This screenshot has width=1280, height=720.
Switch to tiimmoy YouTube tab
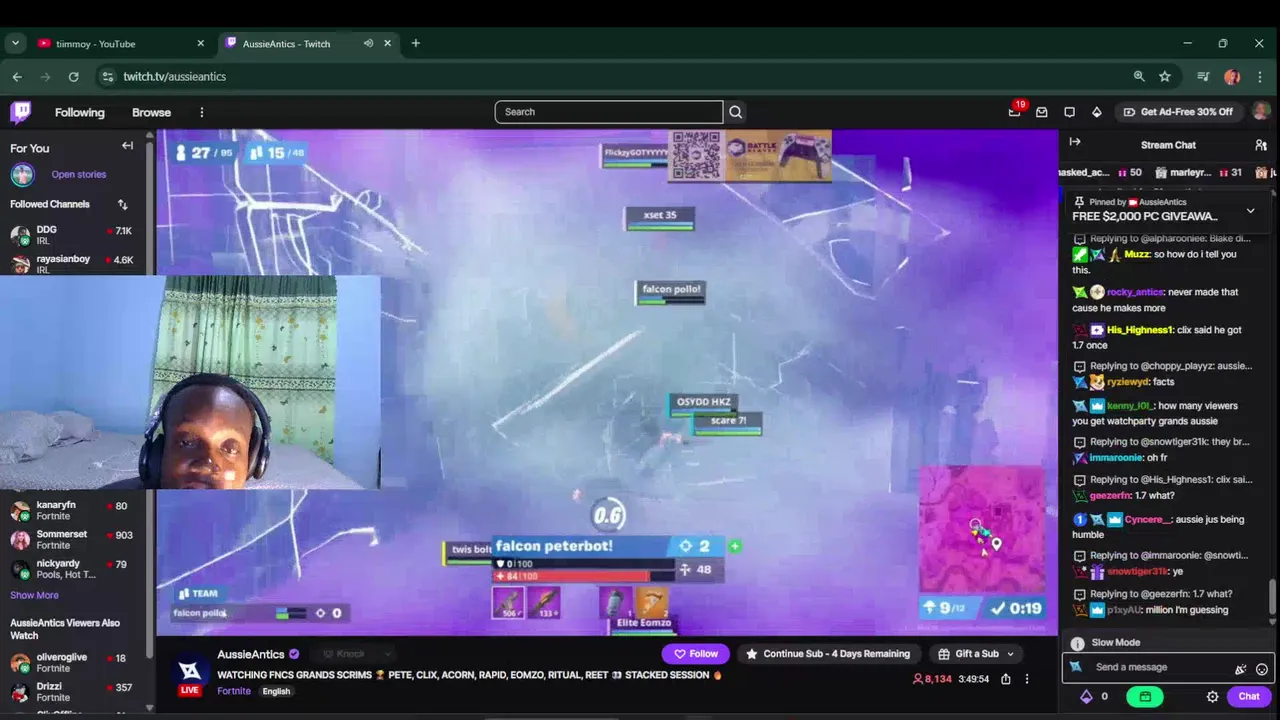(x=121, y=44)
